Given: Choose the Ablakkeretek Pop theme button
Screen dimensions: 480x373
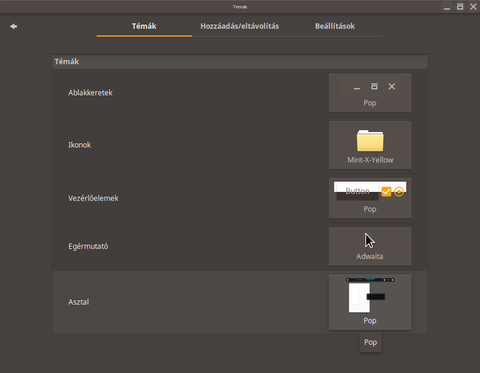Looking at the screenshot, I should tap(370, 93).
